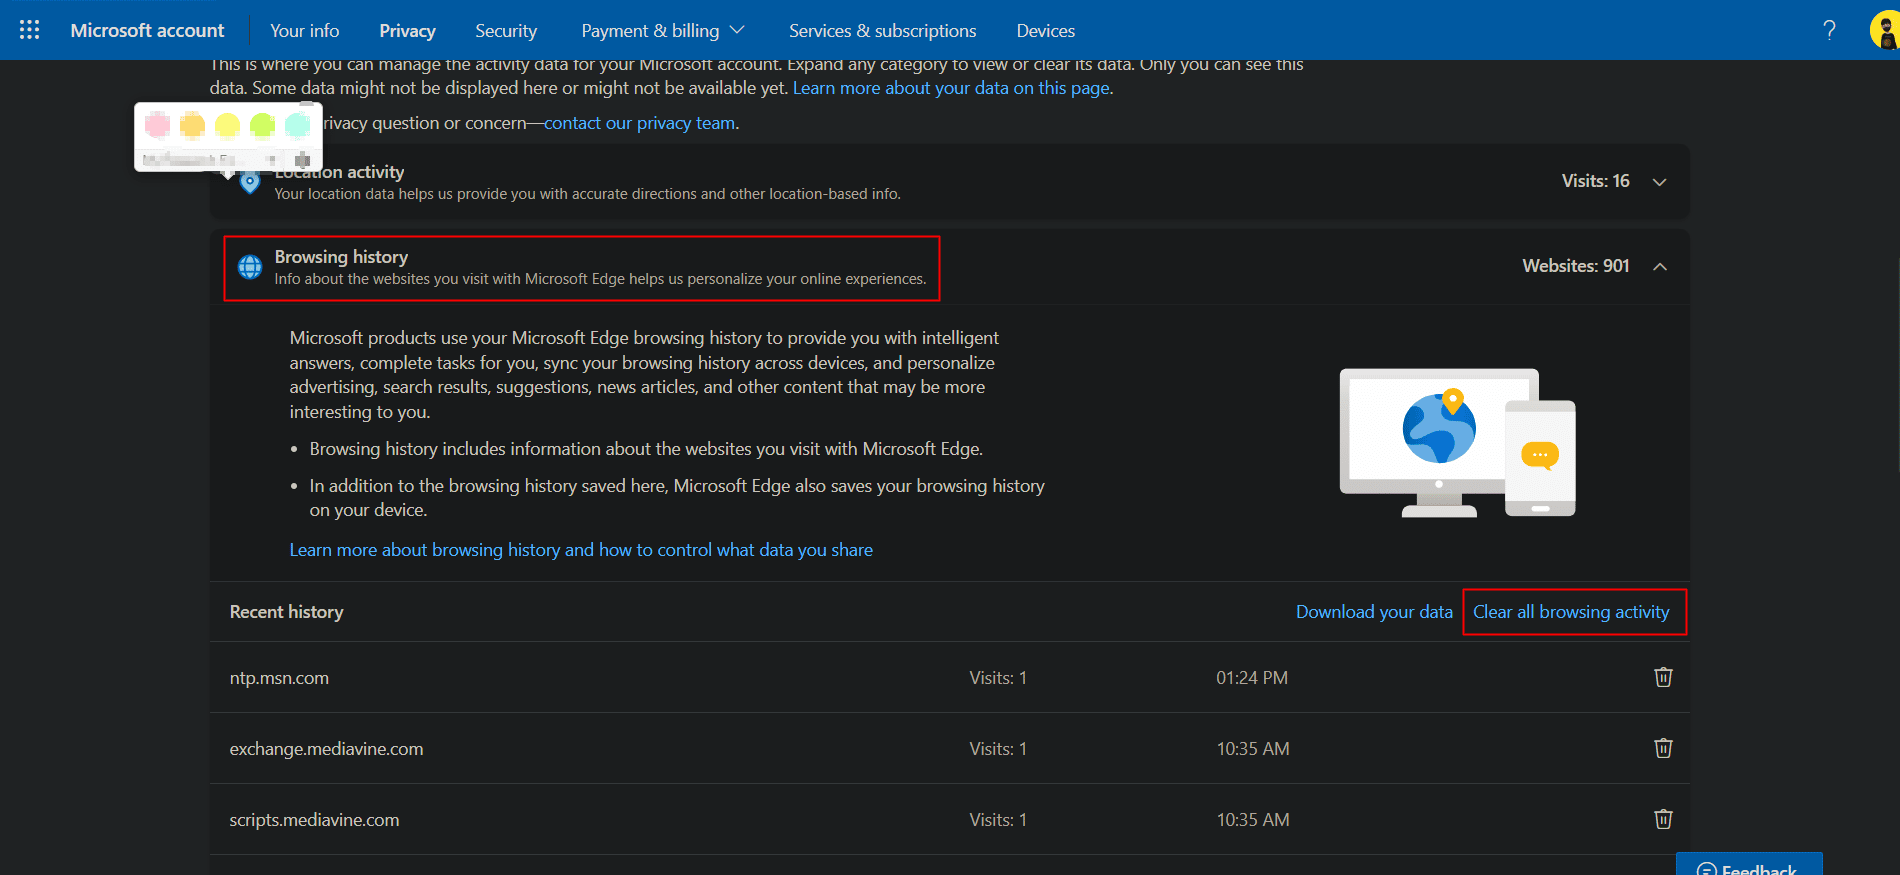
Task: Go to the Your info tab
Action: point(305,30)
